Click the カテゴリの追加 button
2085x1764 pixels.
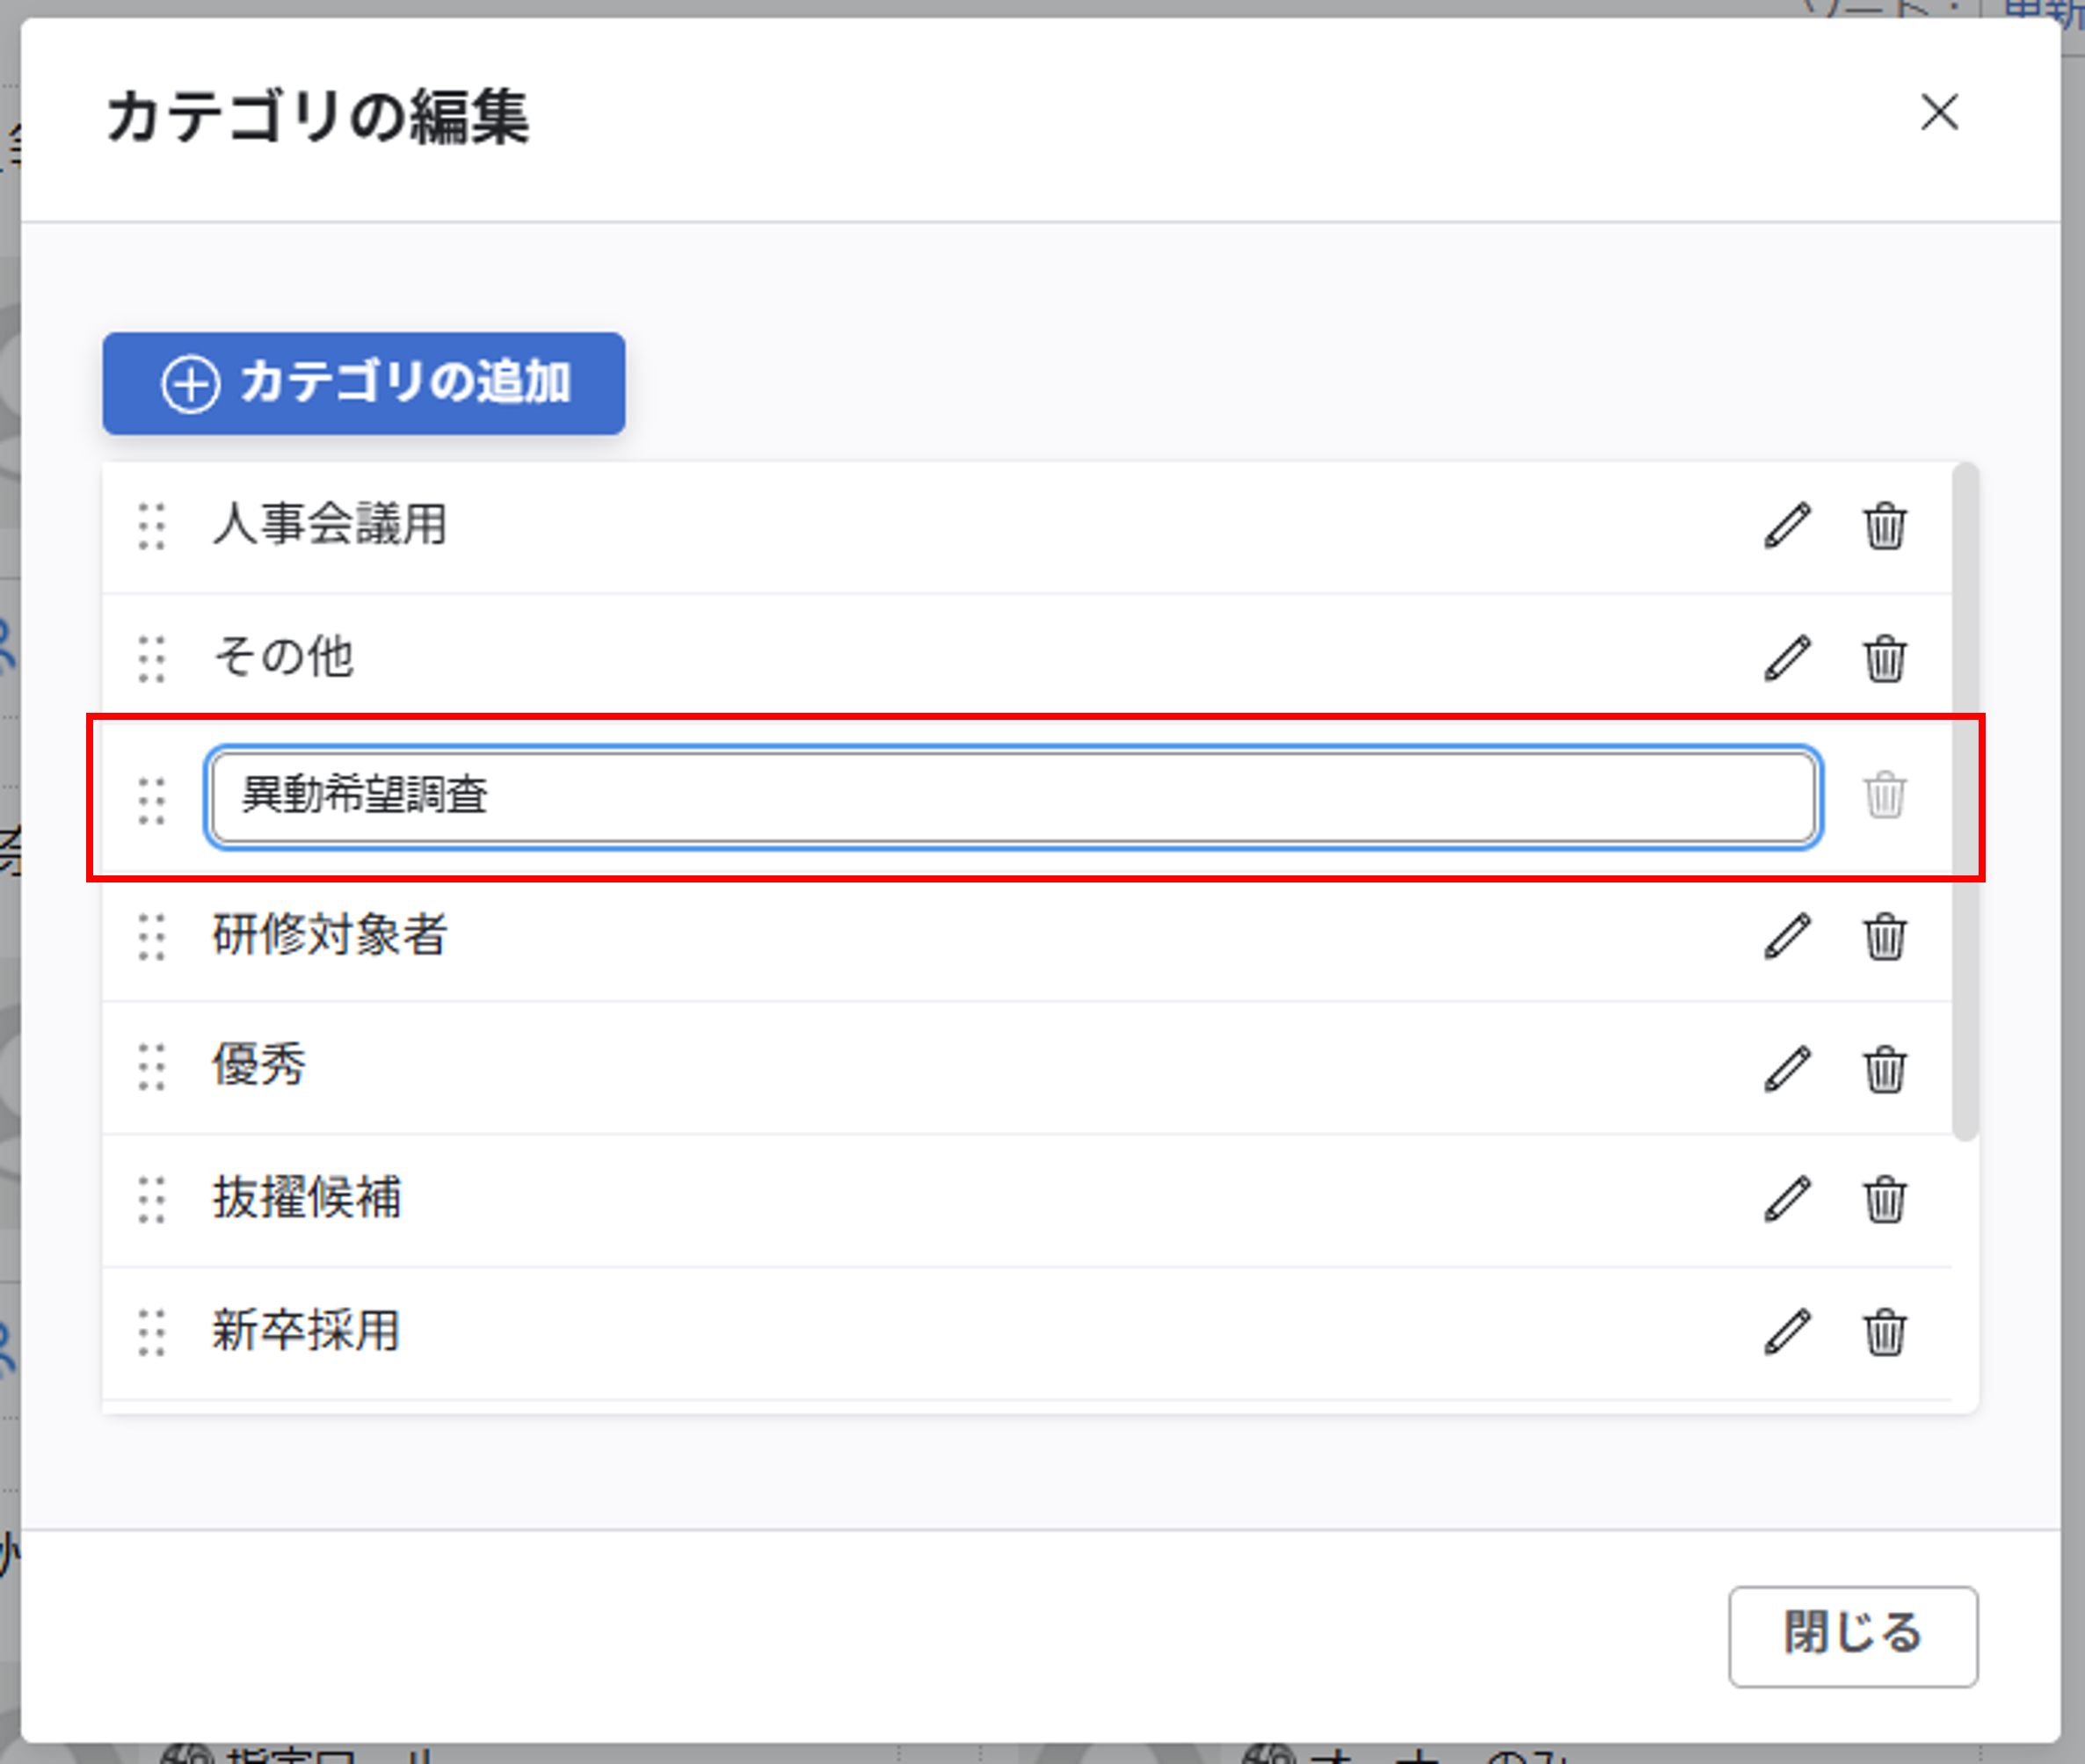(364, 383)
